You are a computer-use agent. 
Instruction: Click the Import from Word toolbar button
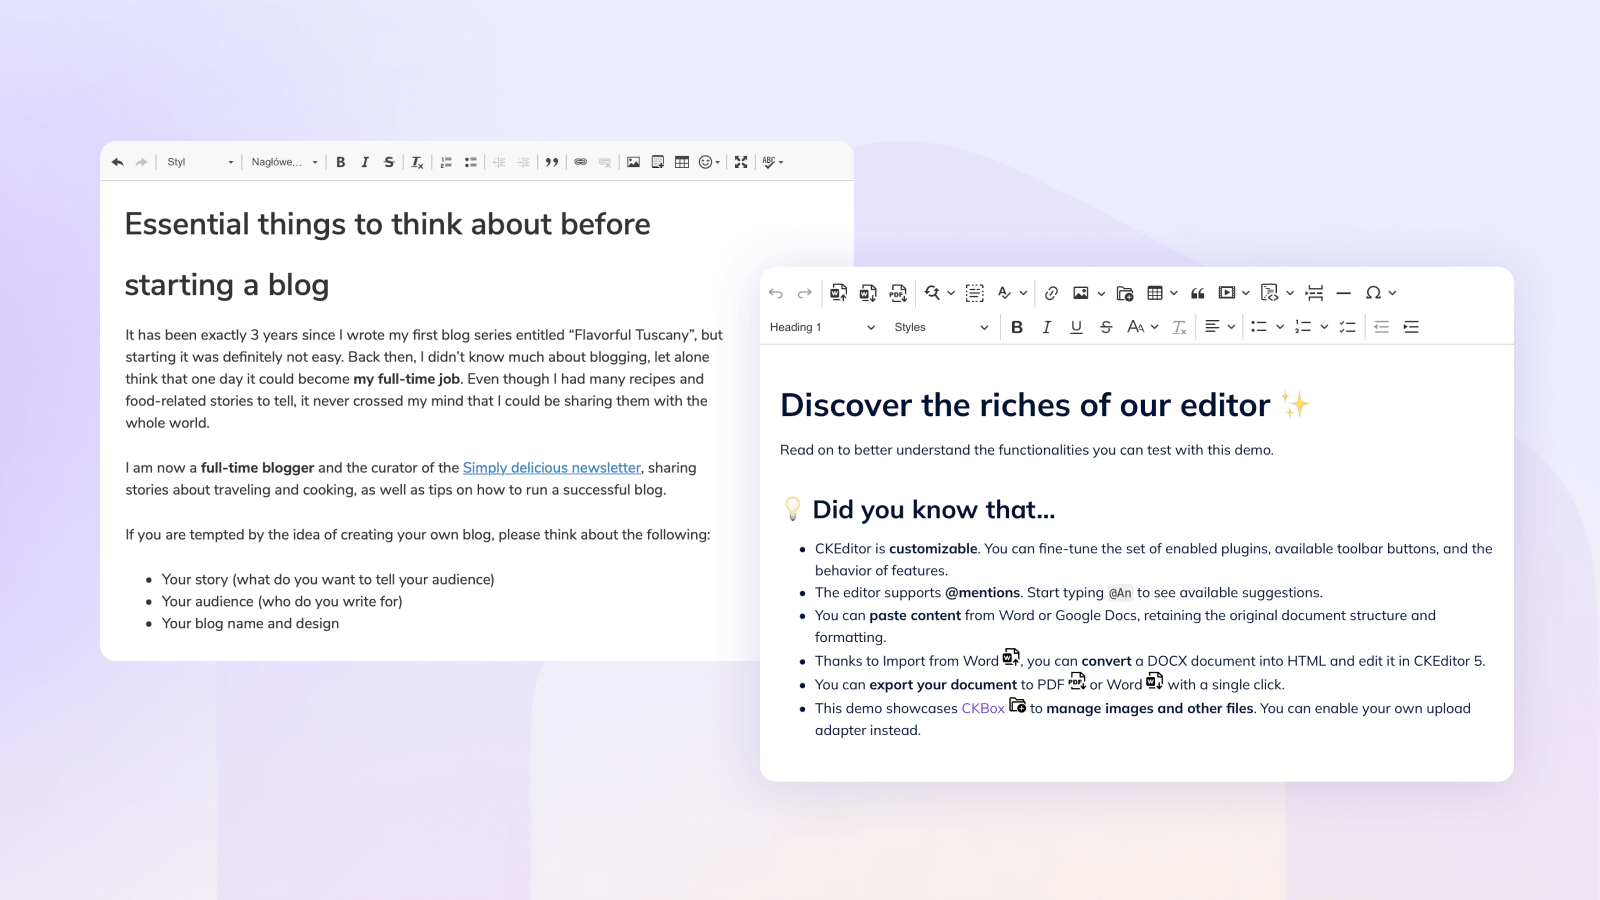point(839,293)
